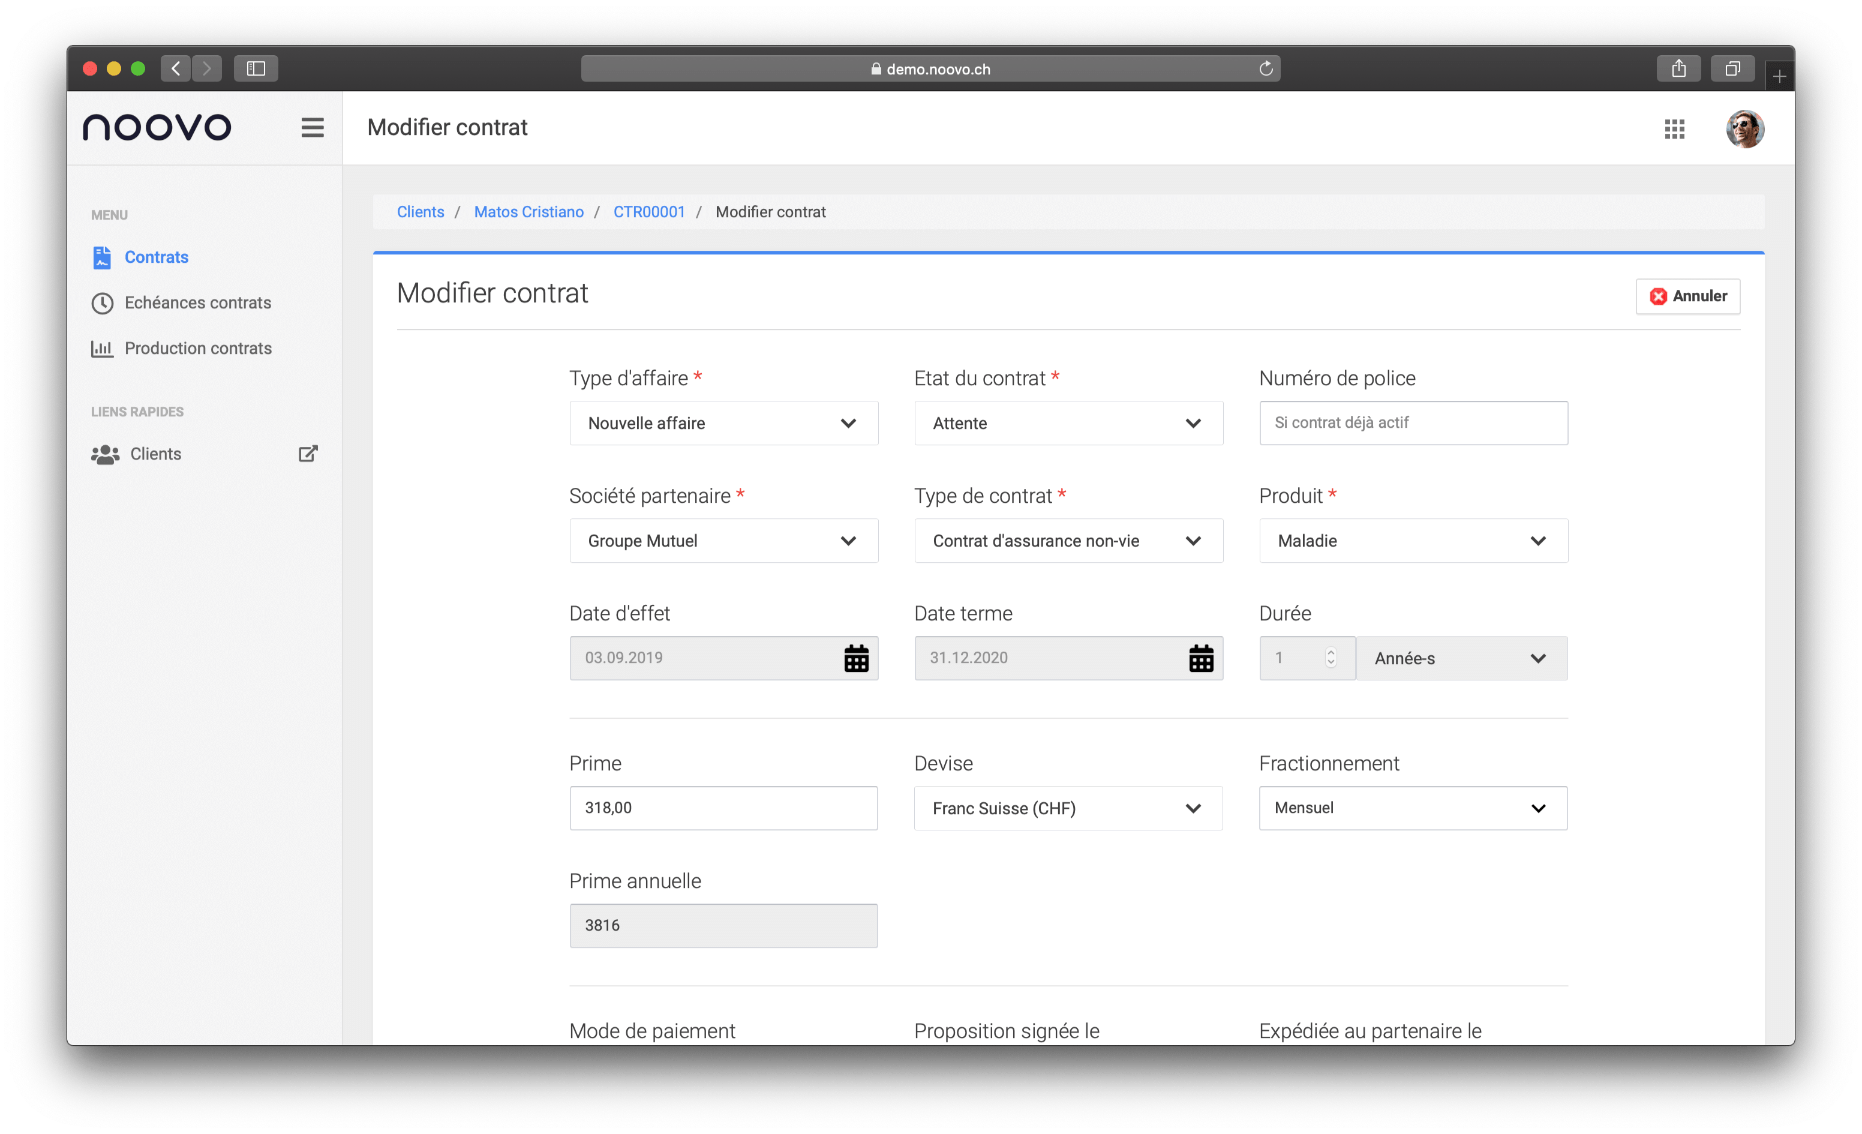Expand the Fractionnement dropdown
1862x1134 pixels.
[1412, 808]
